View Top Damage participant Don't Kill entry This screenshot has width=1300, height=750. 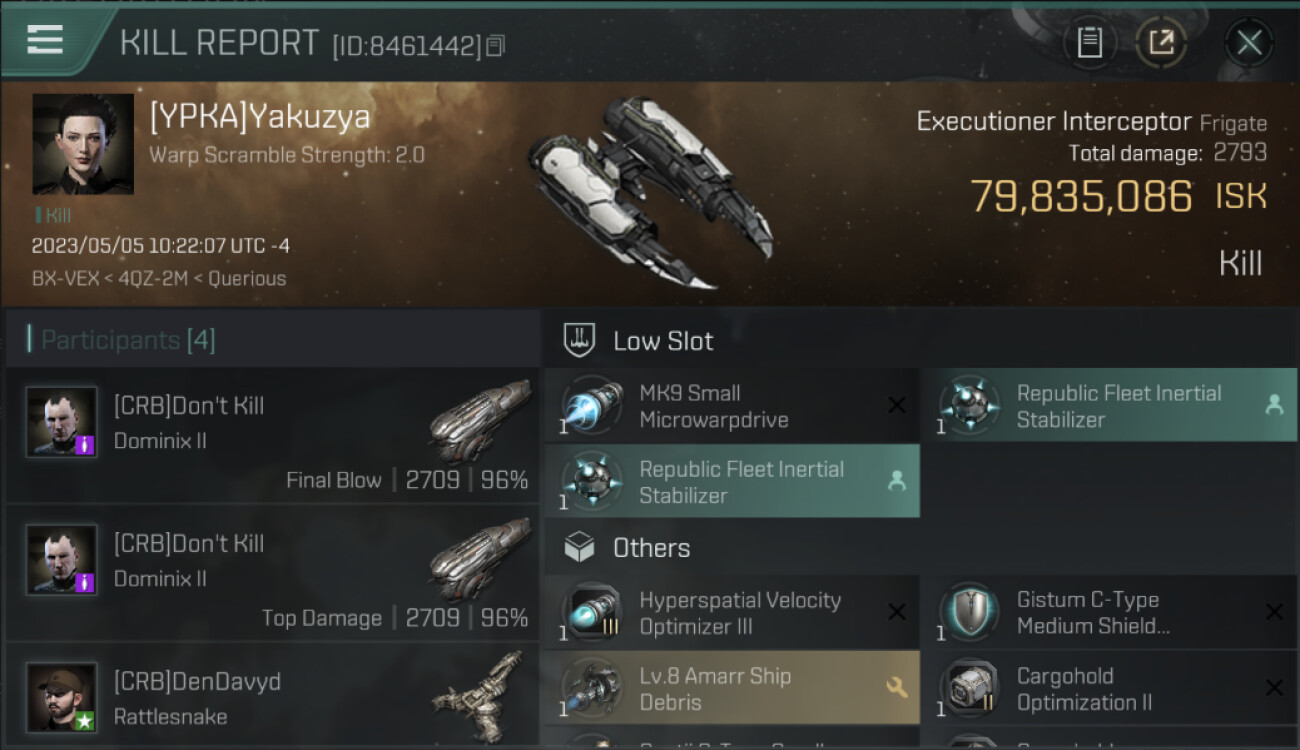[x=272, y=574]
